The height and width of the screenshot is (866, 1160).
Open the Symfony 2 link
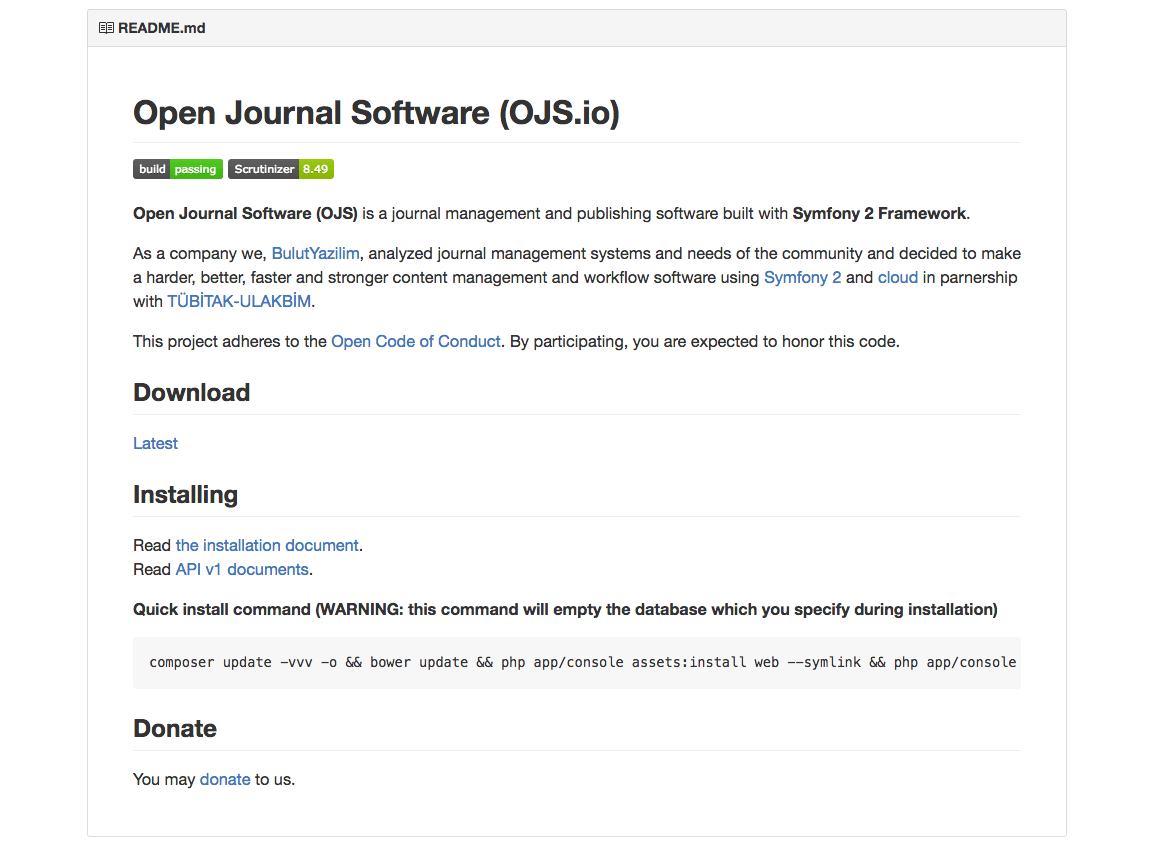point(802,277)
